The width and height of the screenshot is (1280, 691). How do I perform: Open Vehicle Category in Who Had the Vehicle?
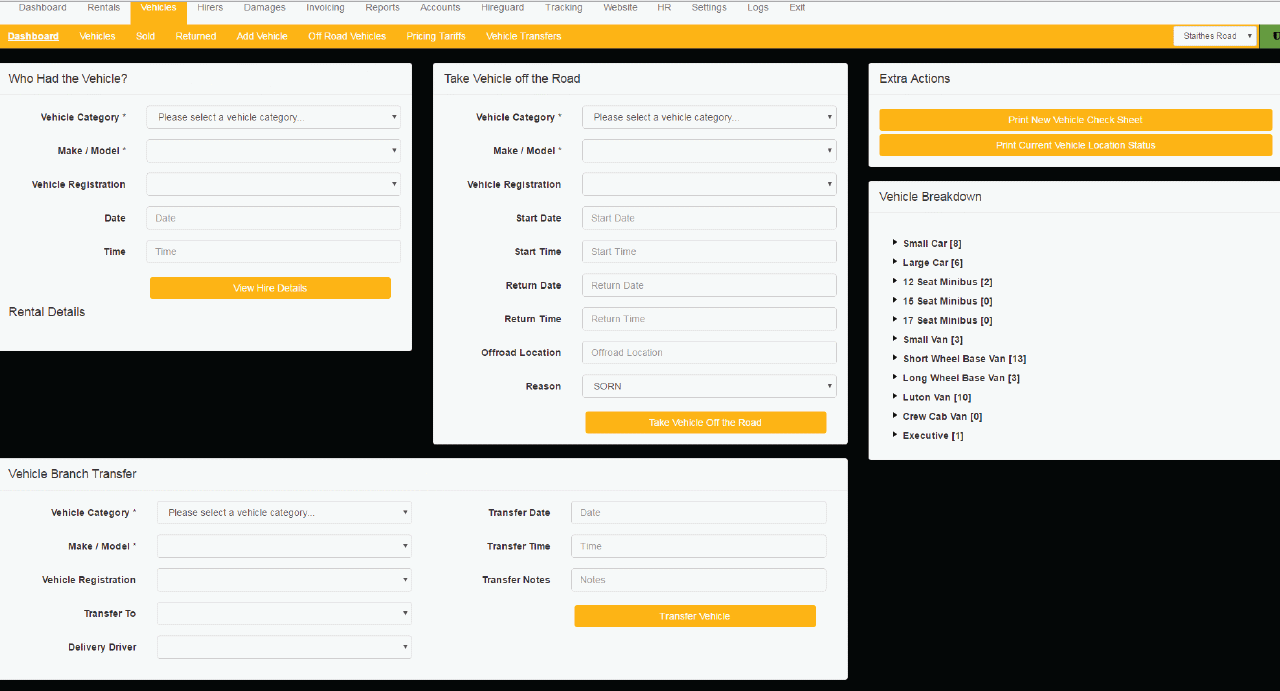273,117
